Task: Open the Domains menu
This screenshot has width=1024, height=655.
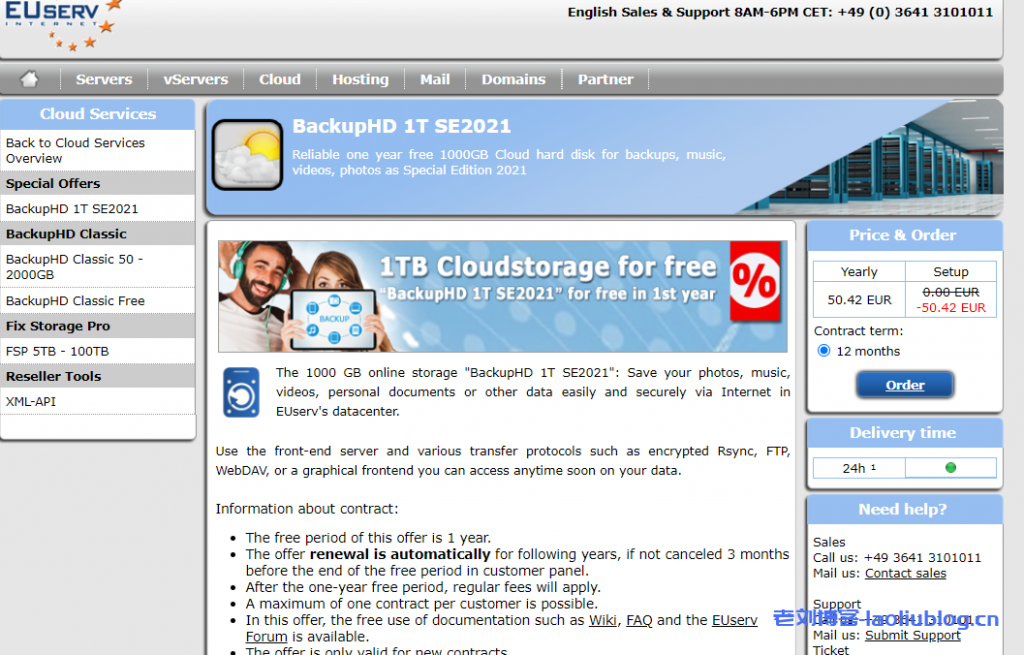Action: (x=513, y=79)
